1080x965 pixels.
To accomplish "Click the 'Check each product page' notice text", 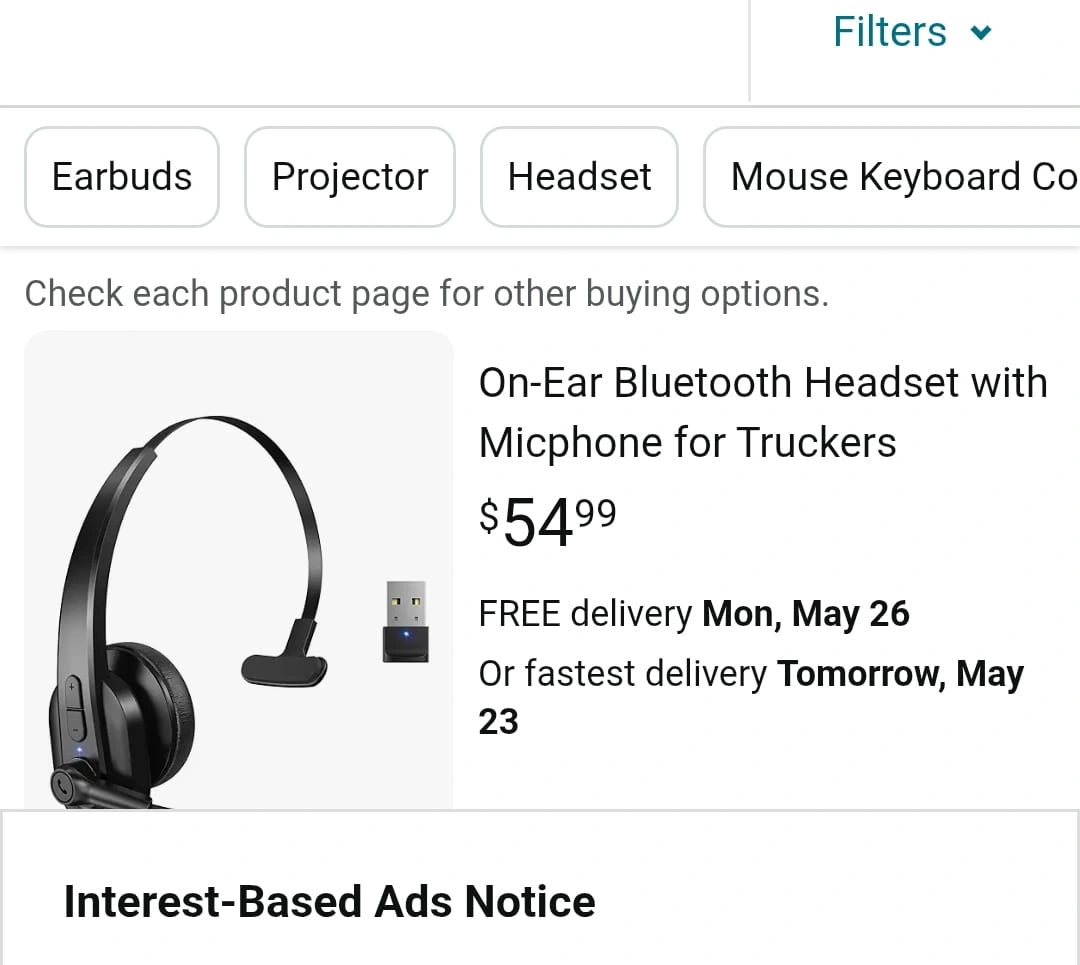I will point(426,294).
